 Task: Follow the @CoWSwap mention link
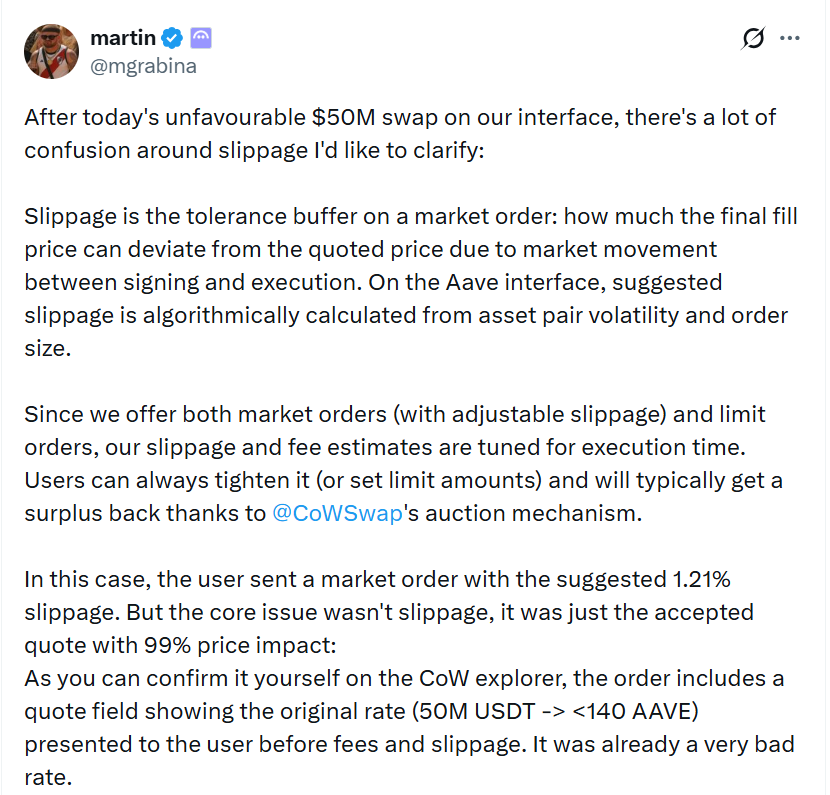pos(337,513)
